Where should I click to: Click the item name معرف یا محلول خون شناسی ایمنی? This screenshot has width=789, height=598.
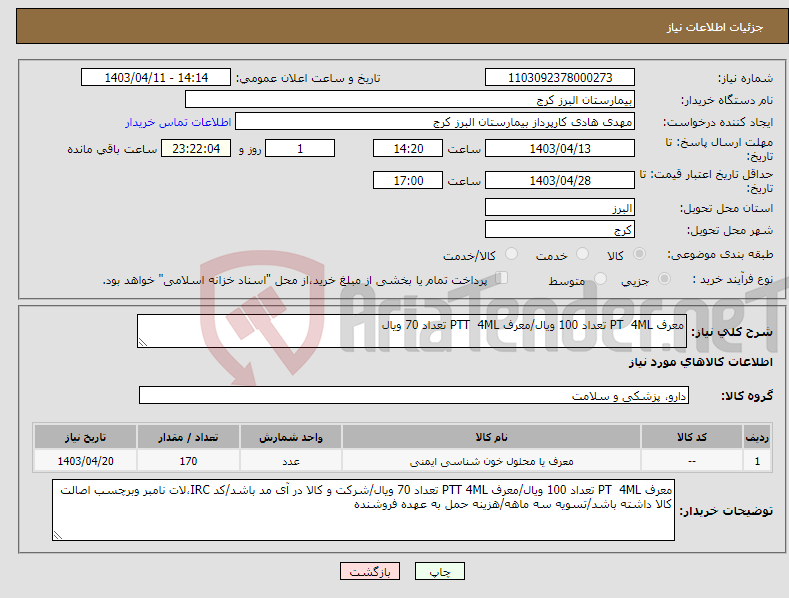(492, 461)
